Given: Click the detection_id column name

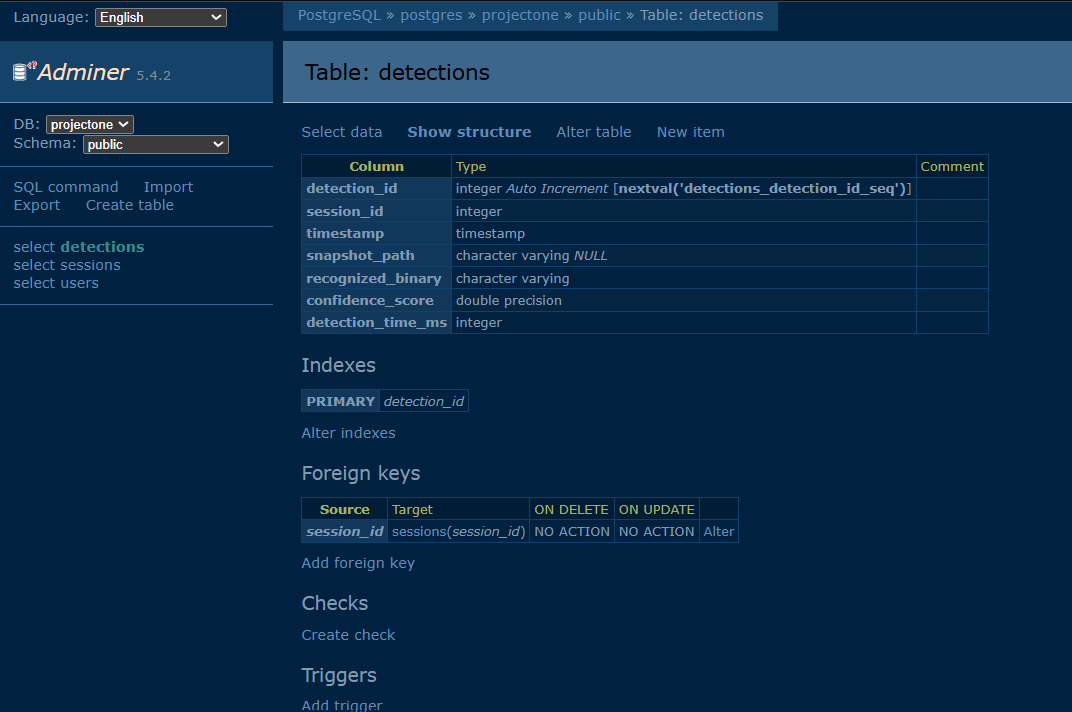Looking at the screenshot, I should tap(351, 188).
